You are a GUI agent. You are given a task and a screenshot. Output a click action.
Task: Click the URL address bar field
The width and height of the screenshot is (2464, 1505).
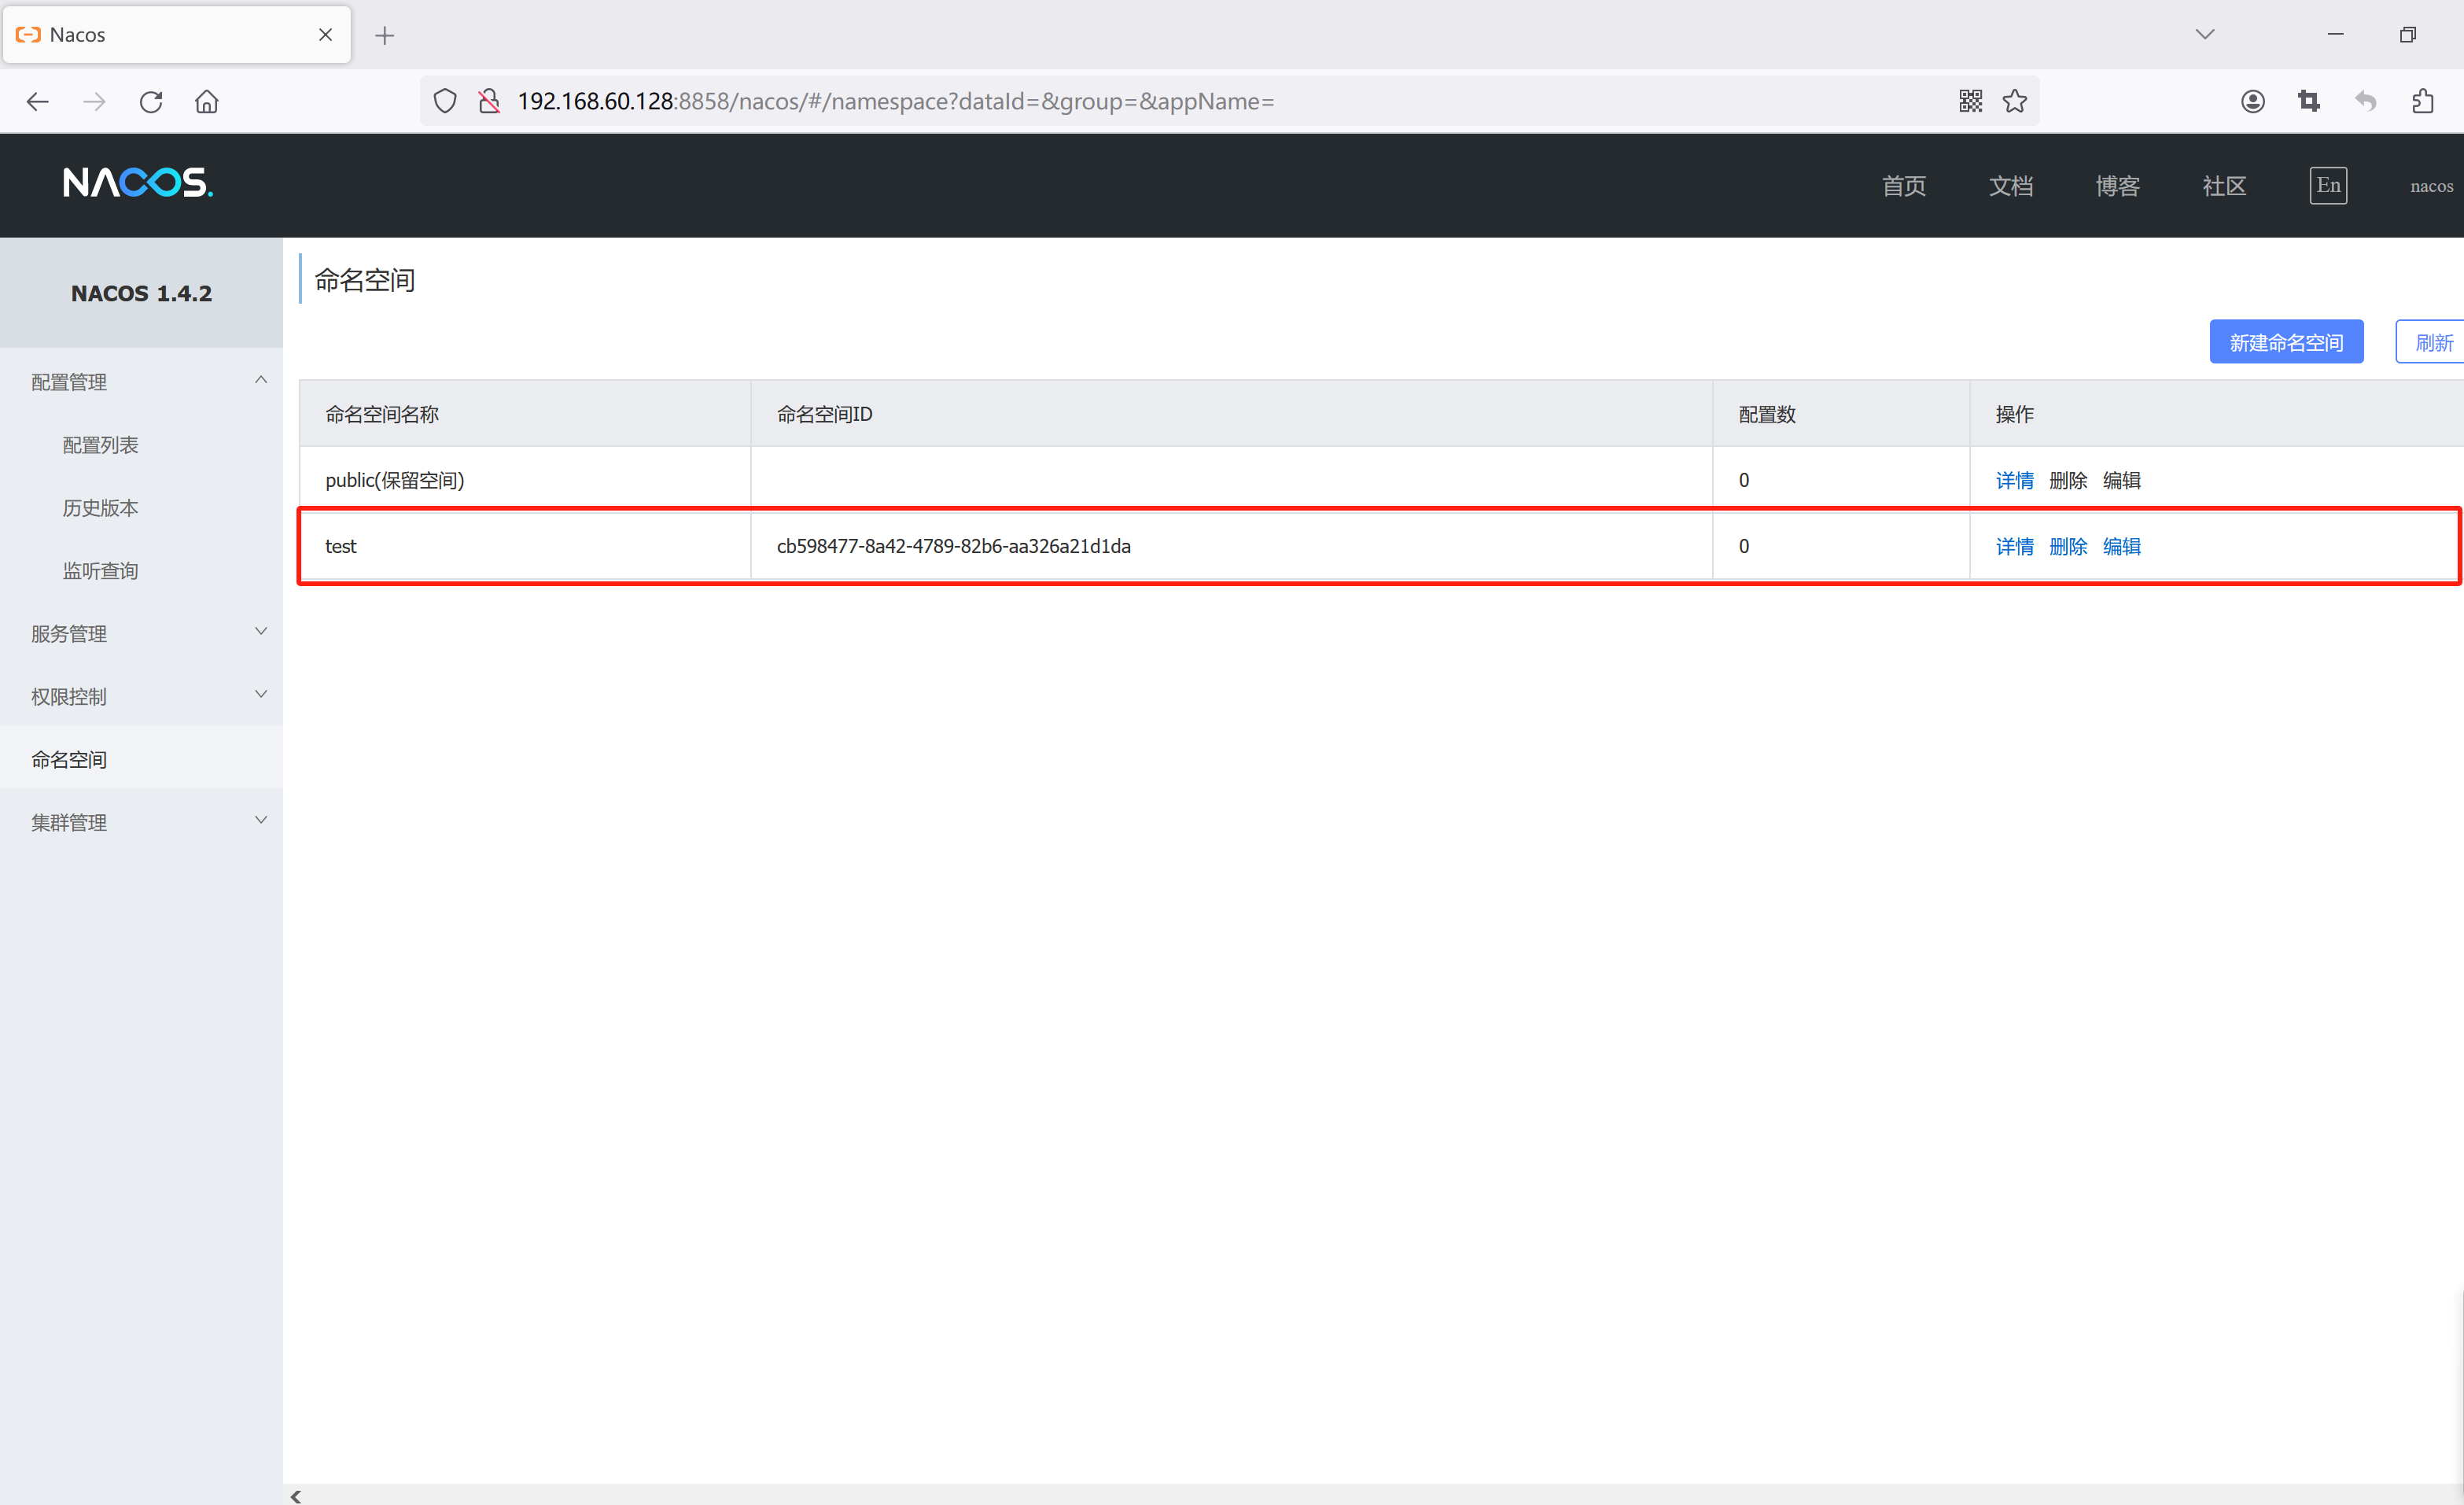coord(1230,101)
